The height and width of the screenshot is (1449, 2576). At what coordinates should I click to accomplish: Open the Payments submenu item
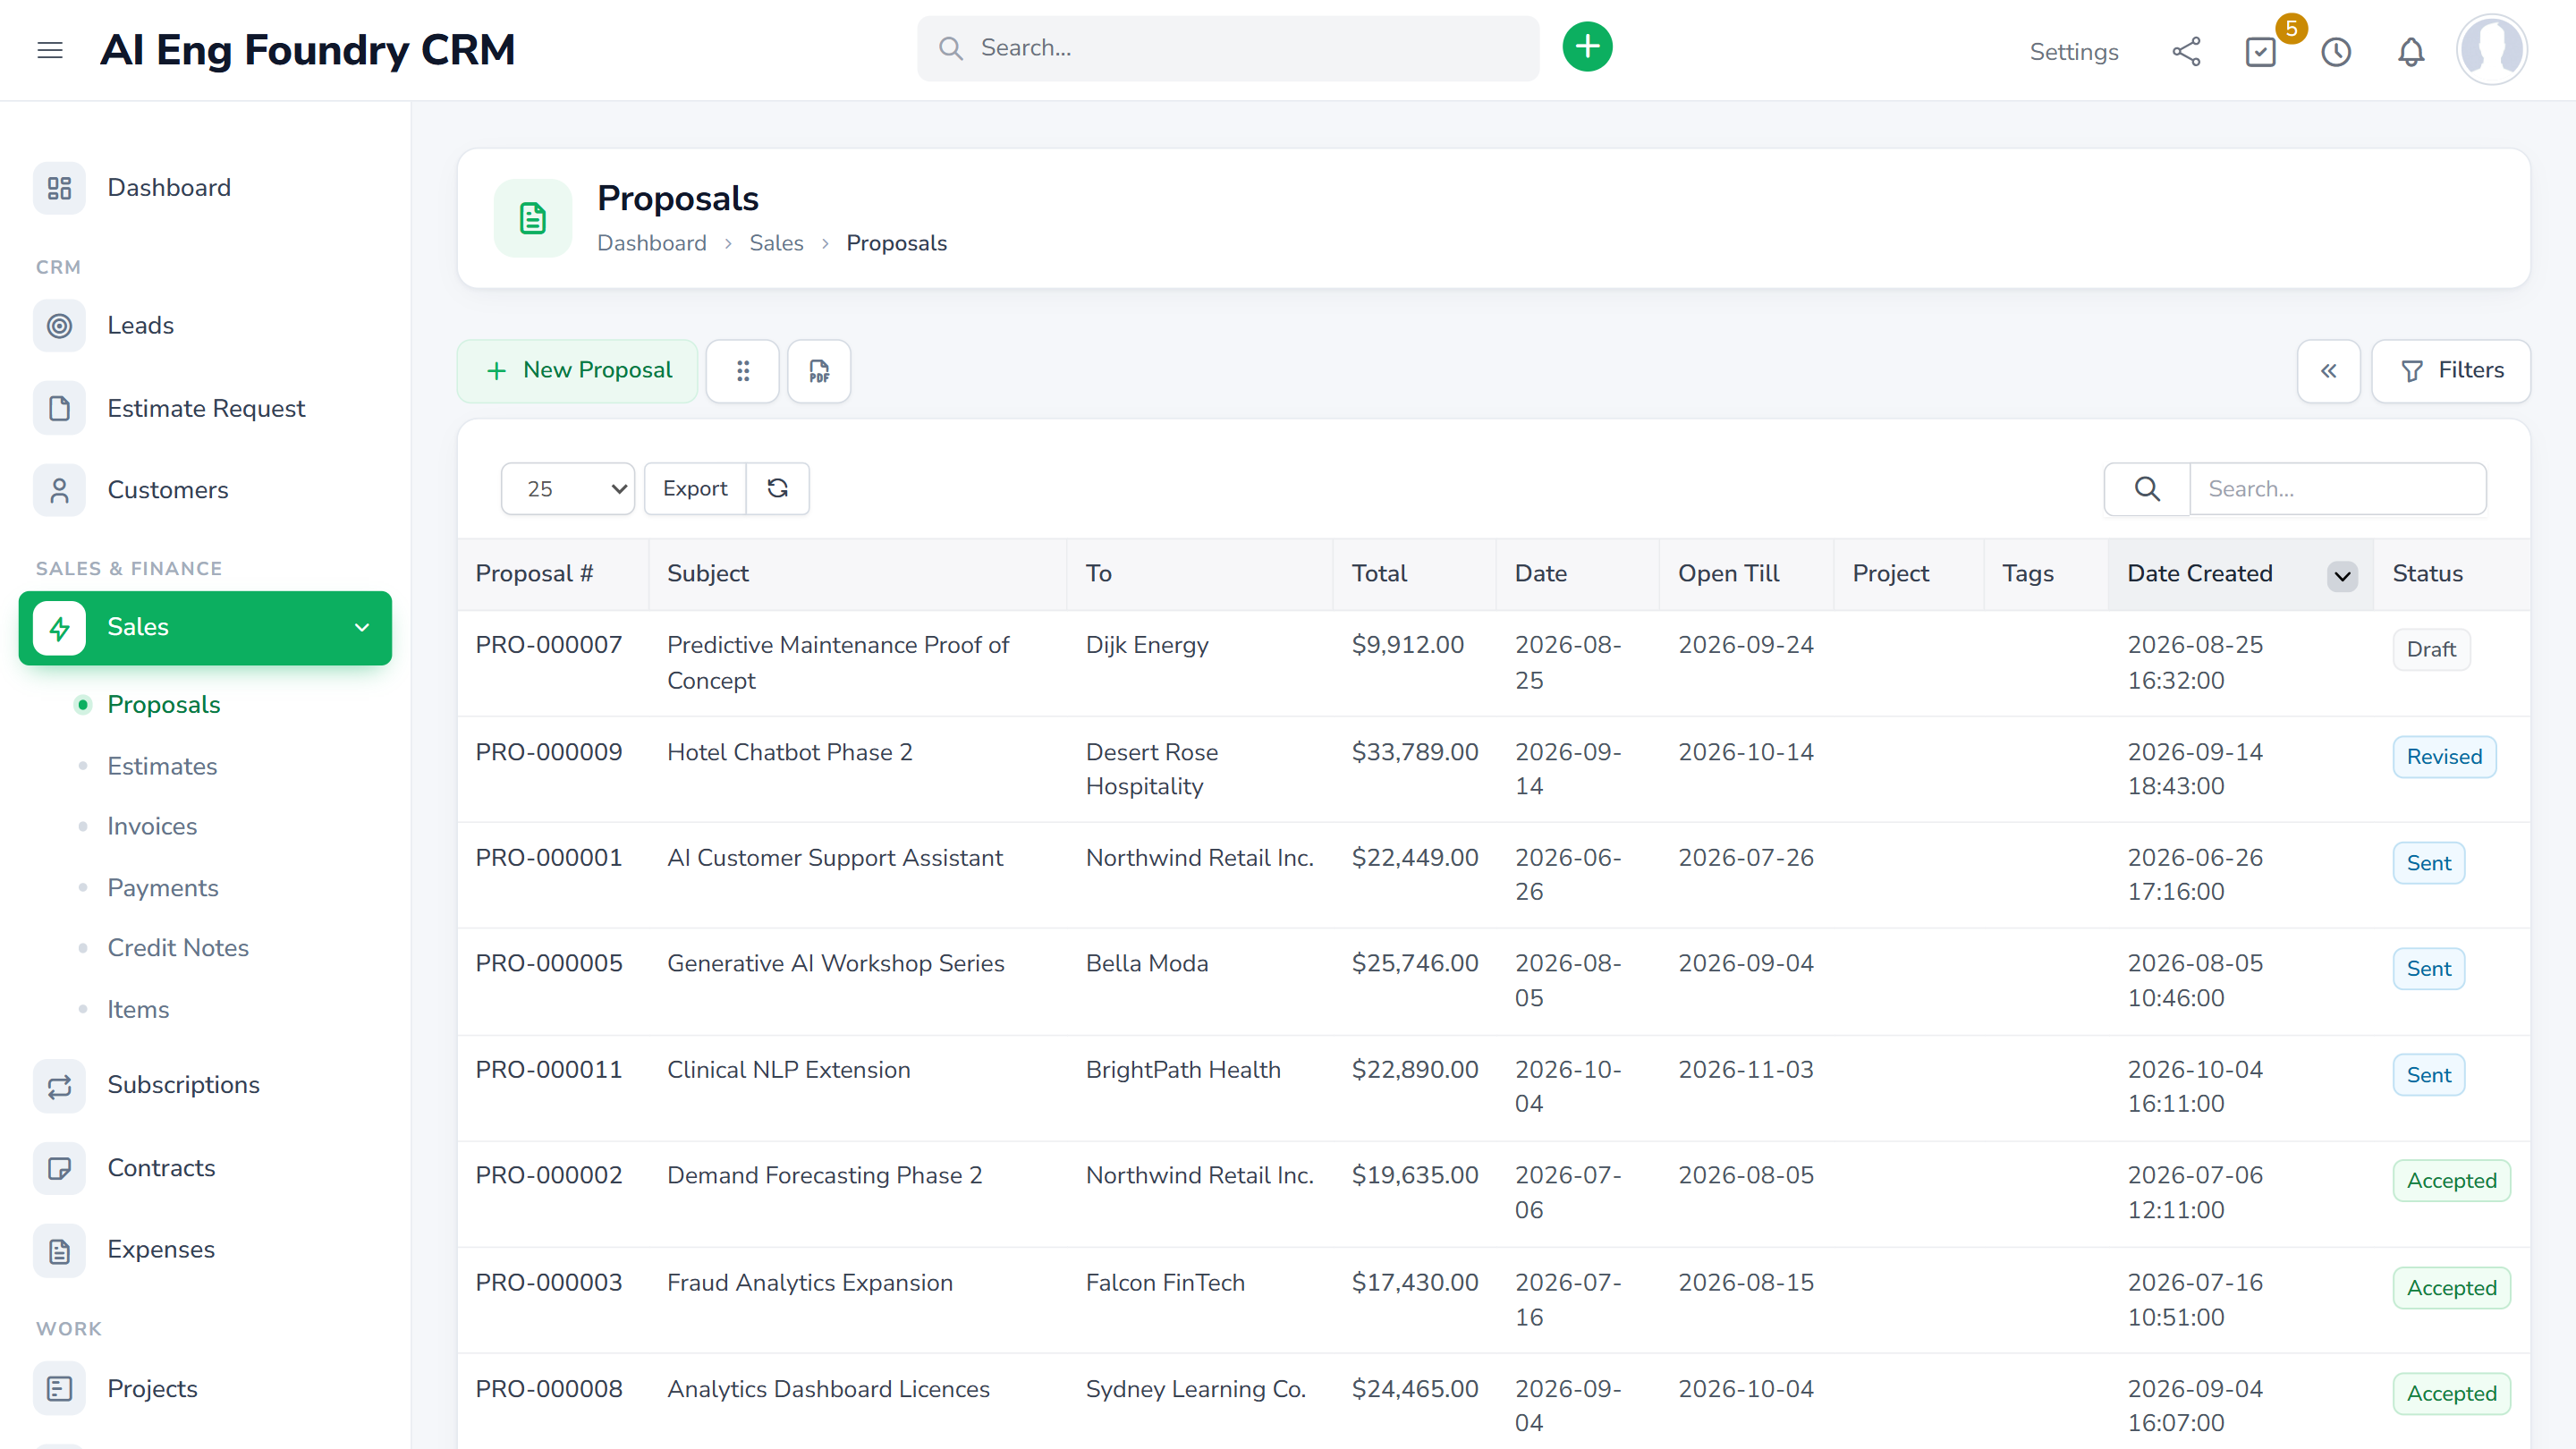coord(163,888)
